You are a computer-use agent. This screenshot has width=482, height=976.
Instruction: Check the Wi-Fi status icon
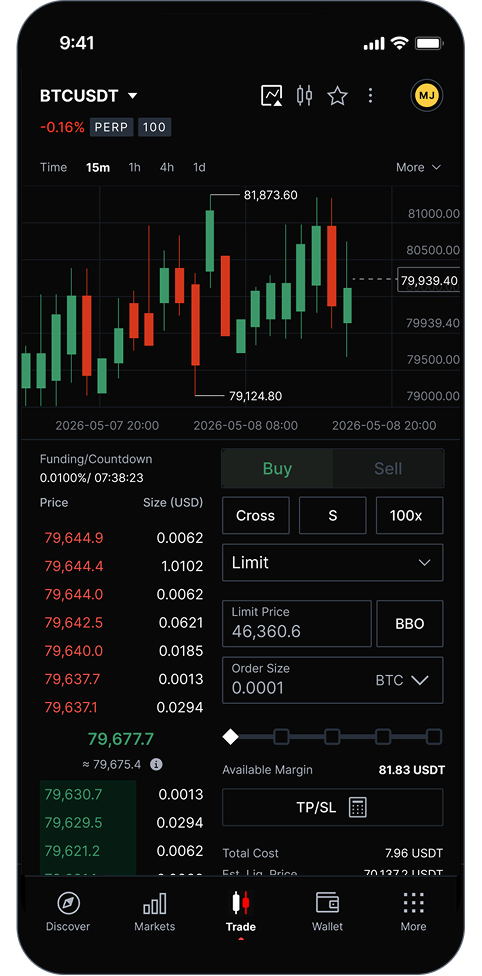click(399, 44)
